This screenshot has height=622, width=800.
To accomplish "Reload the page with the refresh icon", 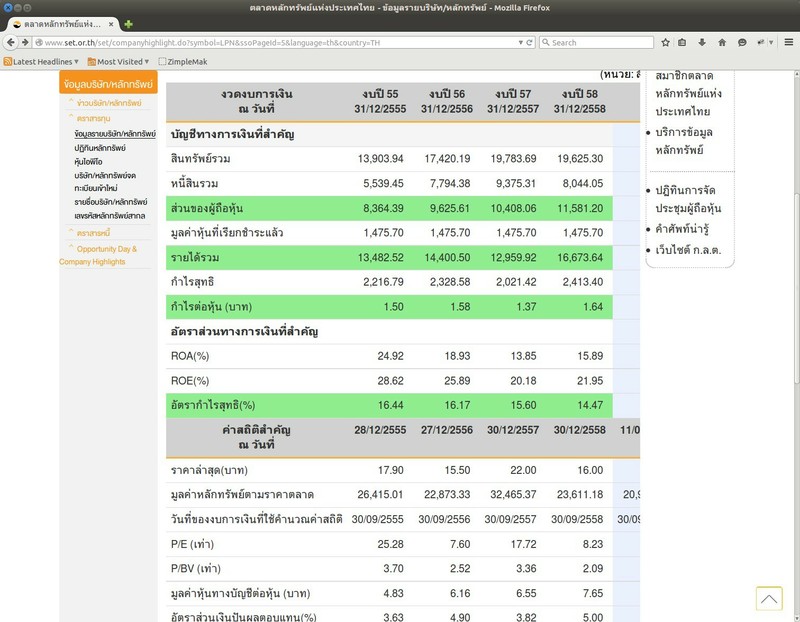I will point(530,43).
